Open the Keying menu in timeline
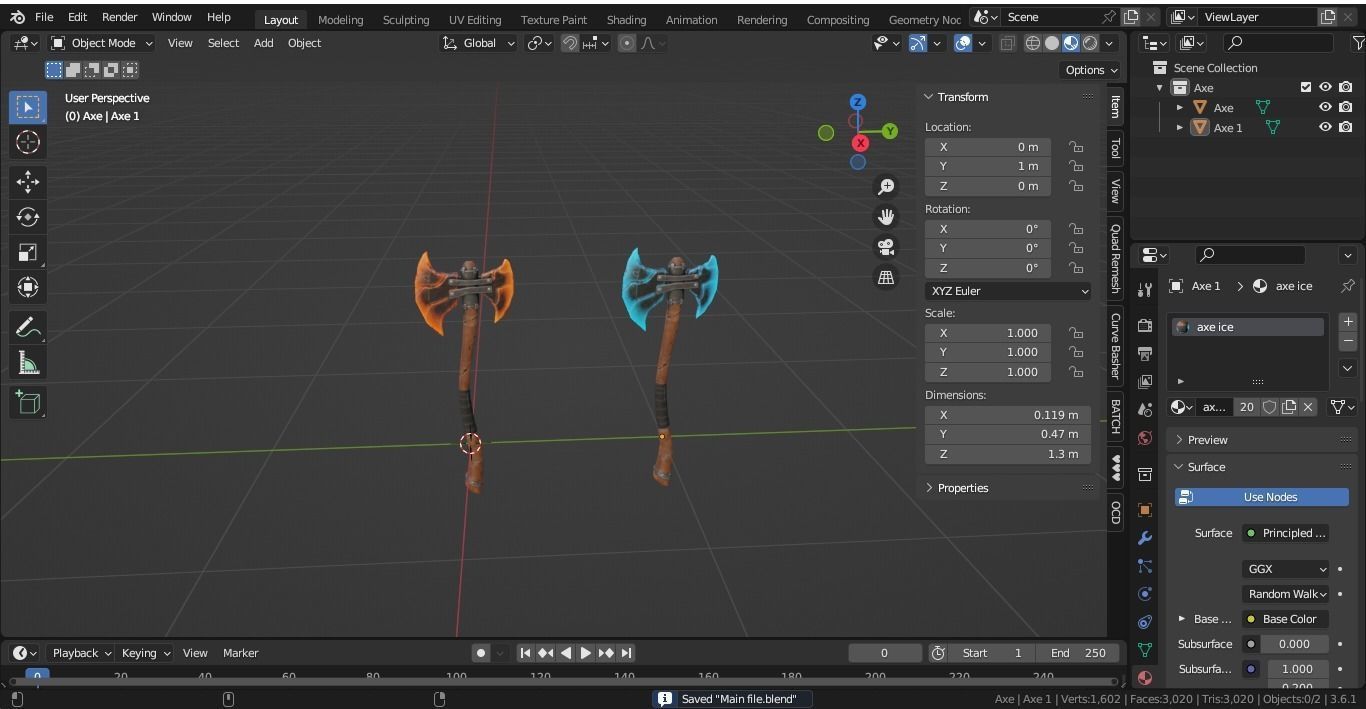The width and height of the screenshot is (1366, 709). point(146,653)
